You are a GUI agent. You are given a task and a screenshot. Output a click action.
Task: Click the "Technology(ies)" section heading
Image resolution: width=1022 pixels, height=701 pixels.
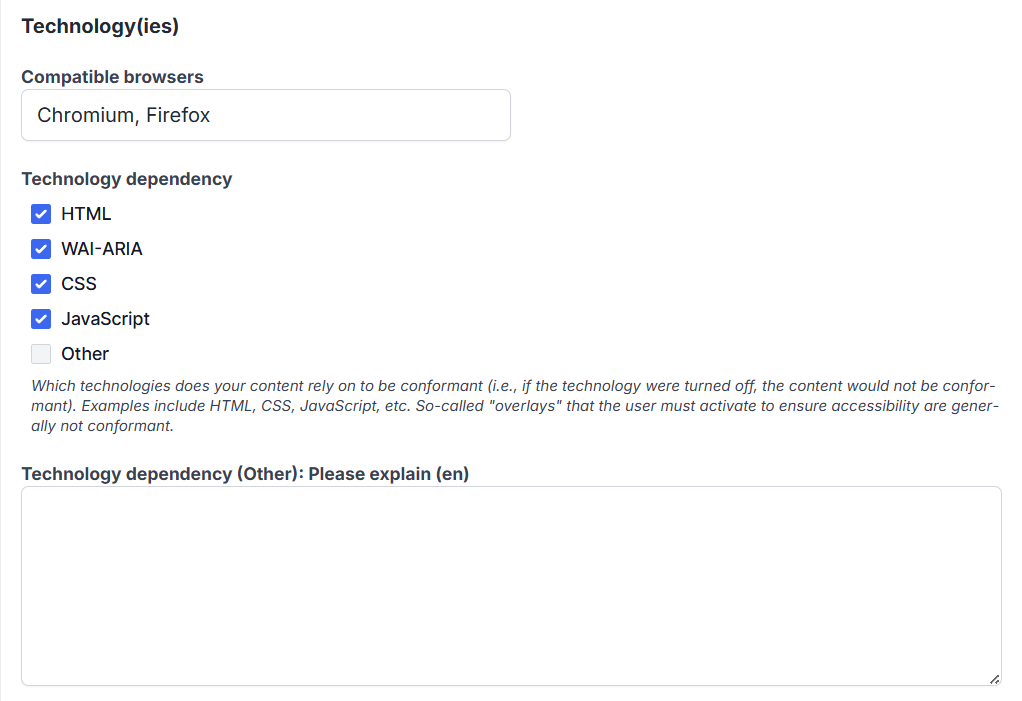point(100,26)
